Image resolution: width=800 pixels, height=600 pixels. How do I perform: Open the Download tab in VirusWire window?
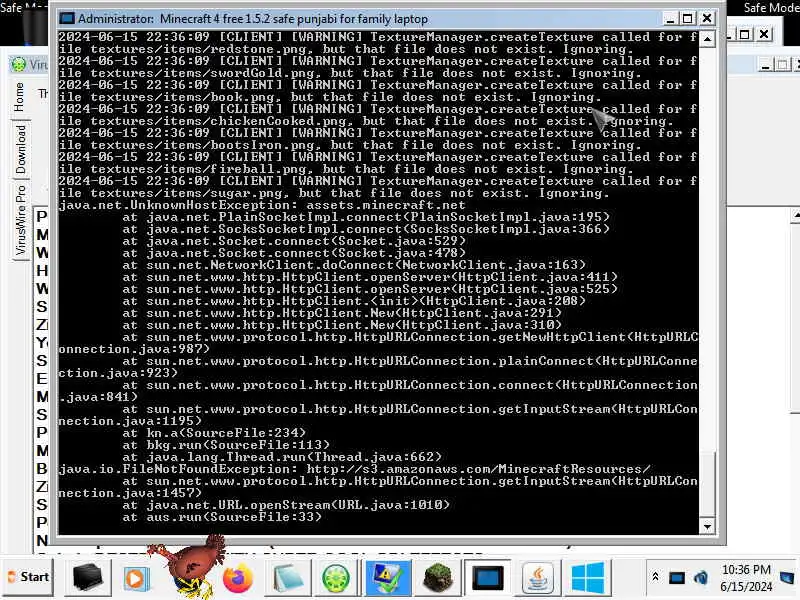tap(20, 149)
